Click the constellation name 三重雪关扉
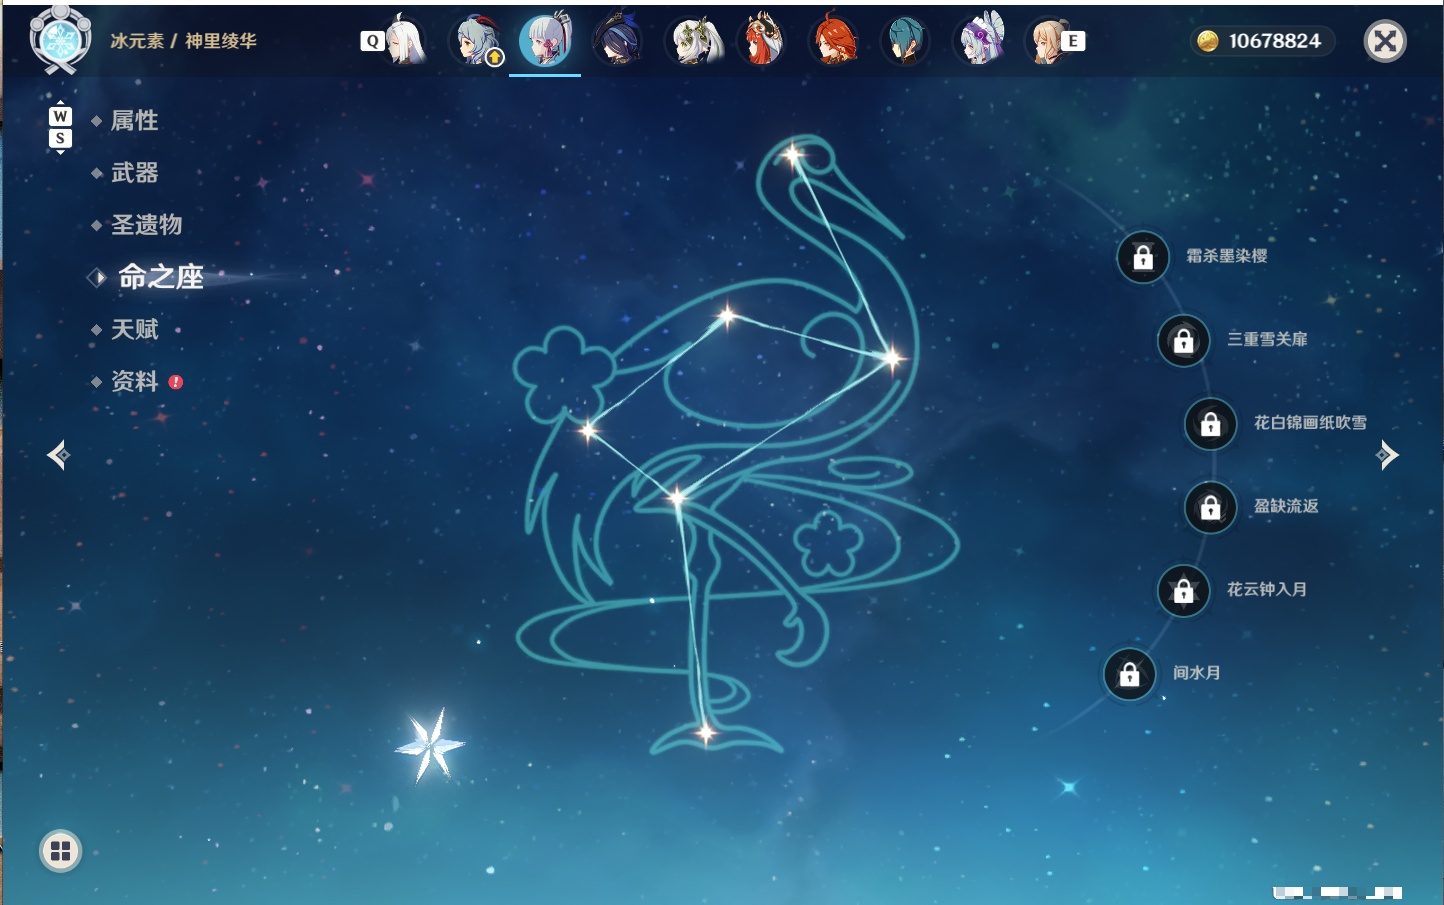1444x905 pixels. click(x=1267, y=339)
